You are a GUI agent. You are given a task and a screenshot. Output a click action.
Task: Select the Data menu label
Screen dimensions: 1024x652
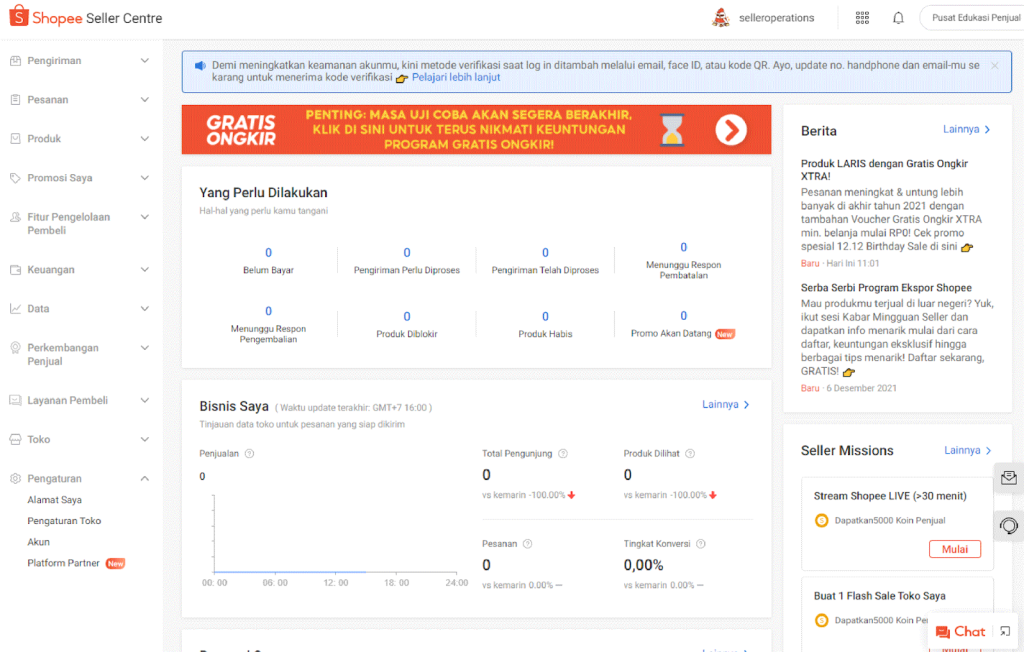[x=38, y=308]
